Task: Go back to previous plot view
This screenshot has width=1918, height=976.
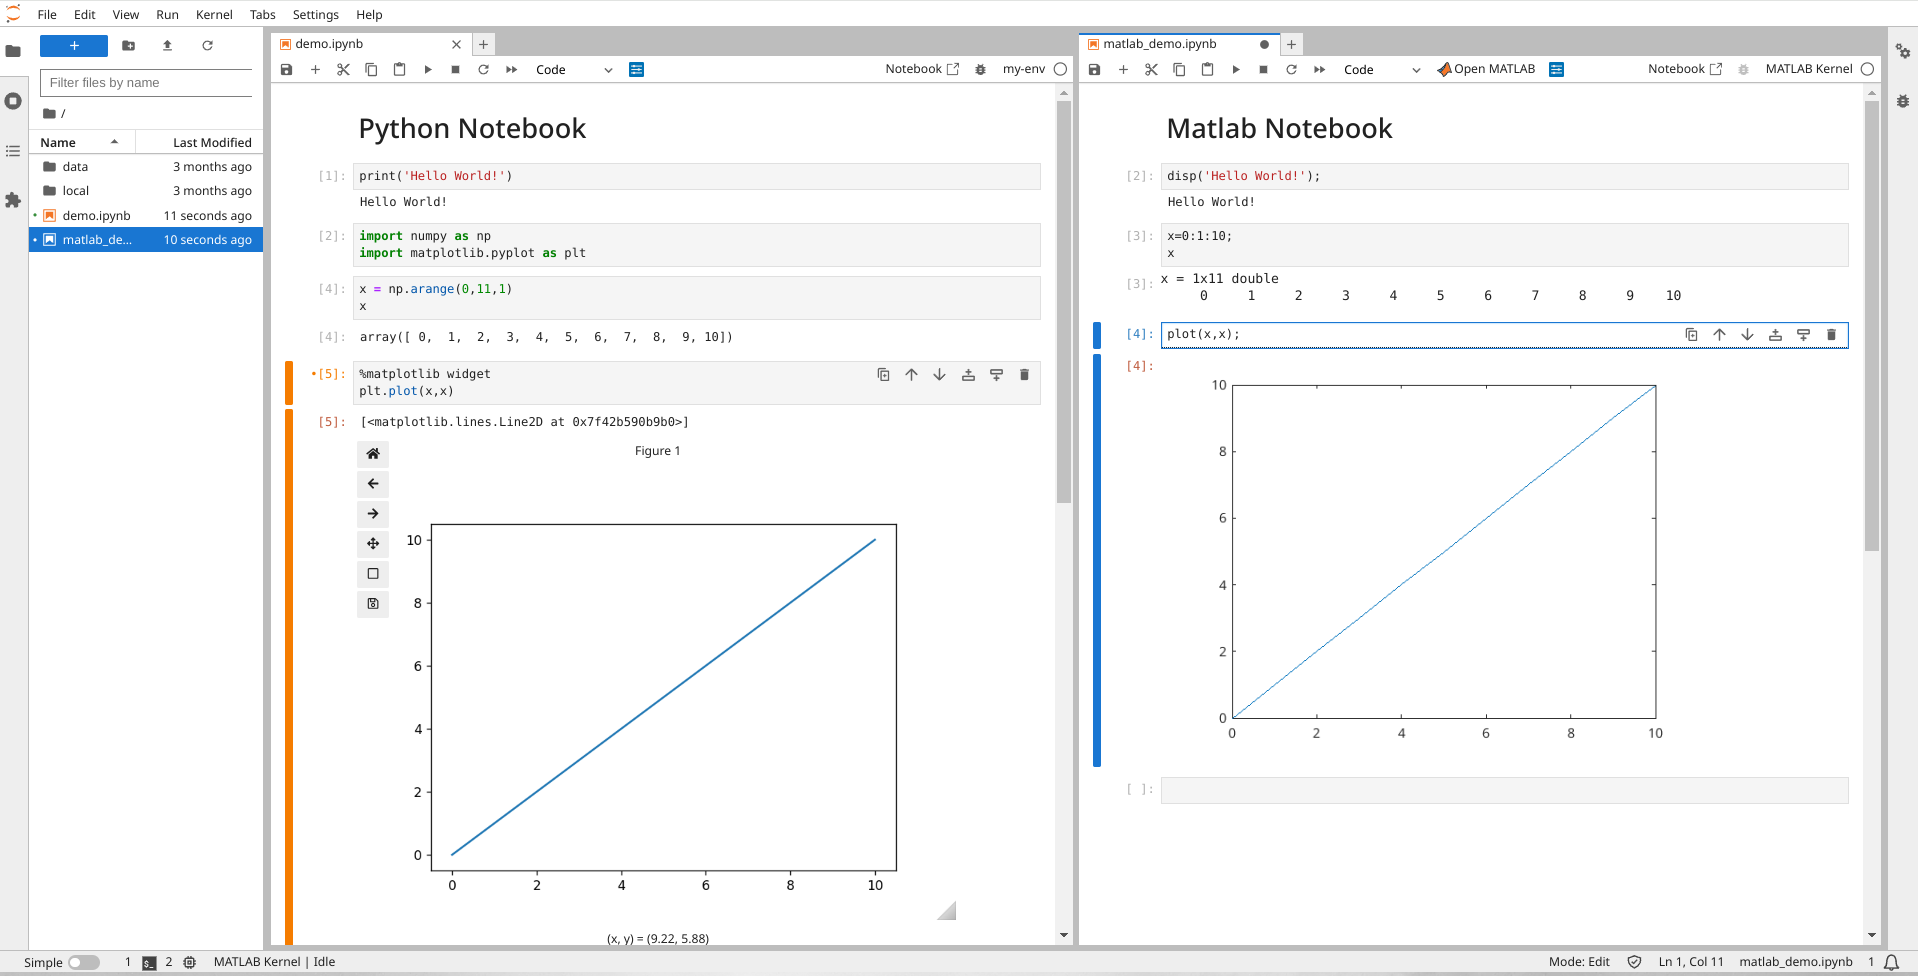Action: click(x=373, y=484)
